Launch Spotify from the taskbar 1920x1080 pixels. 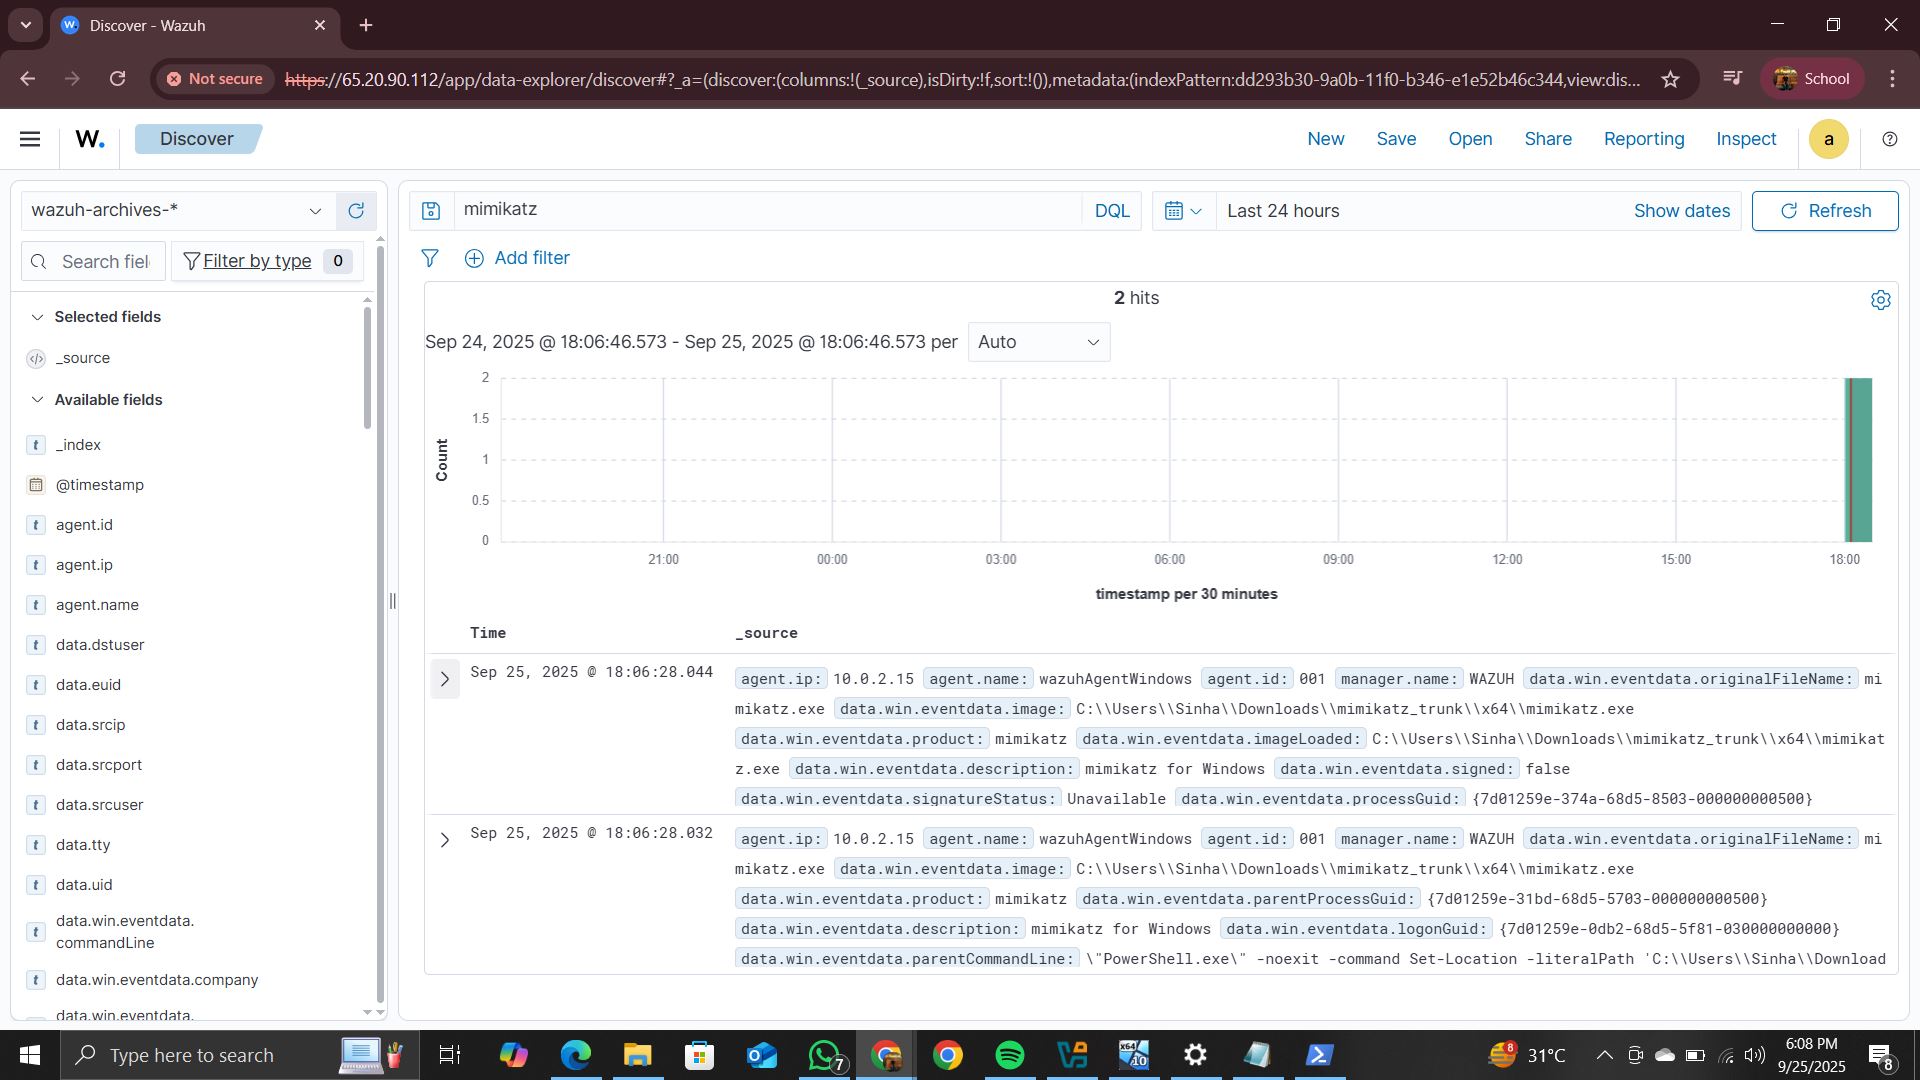click(x=1010, y=1054)
